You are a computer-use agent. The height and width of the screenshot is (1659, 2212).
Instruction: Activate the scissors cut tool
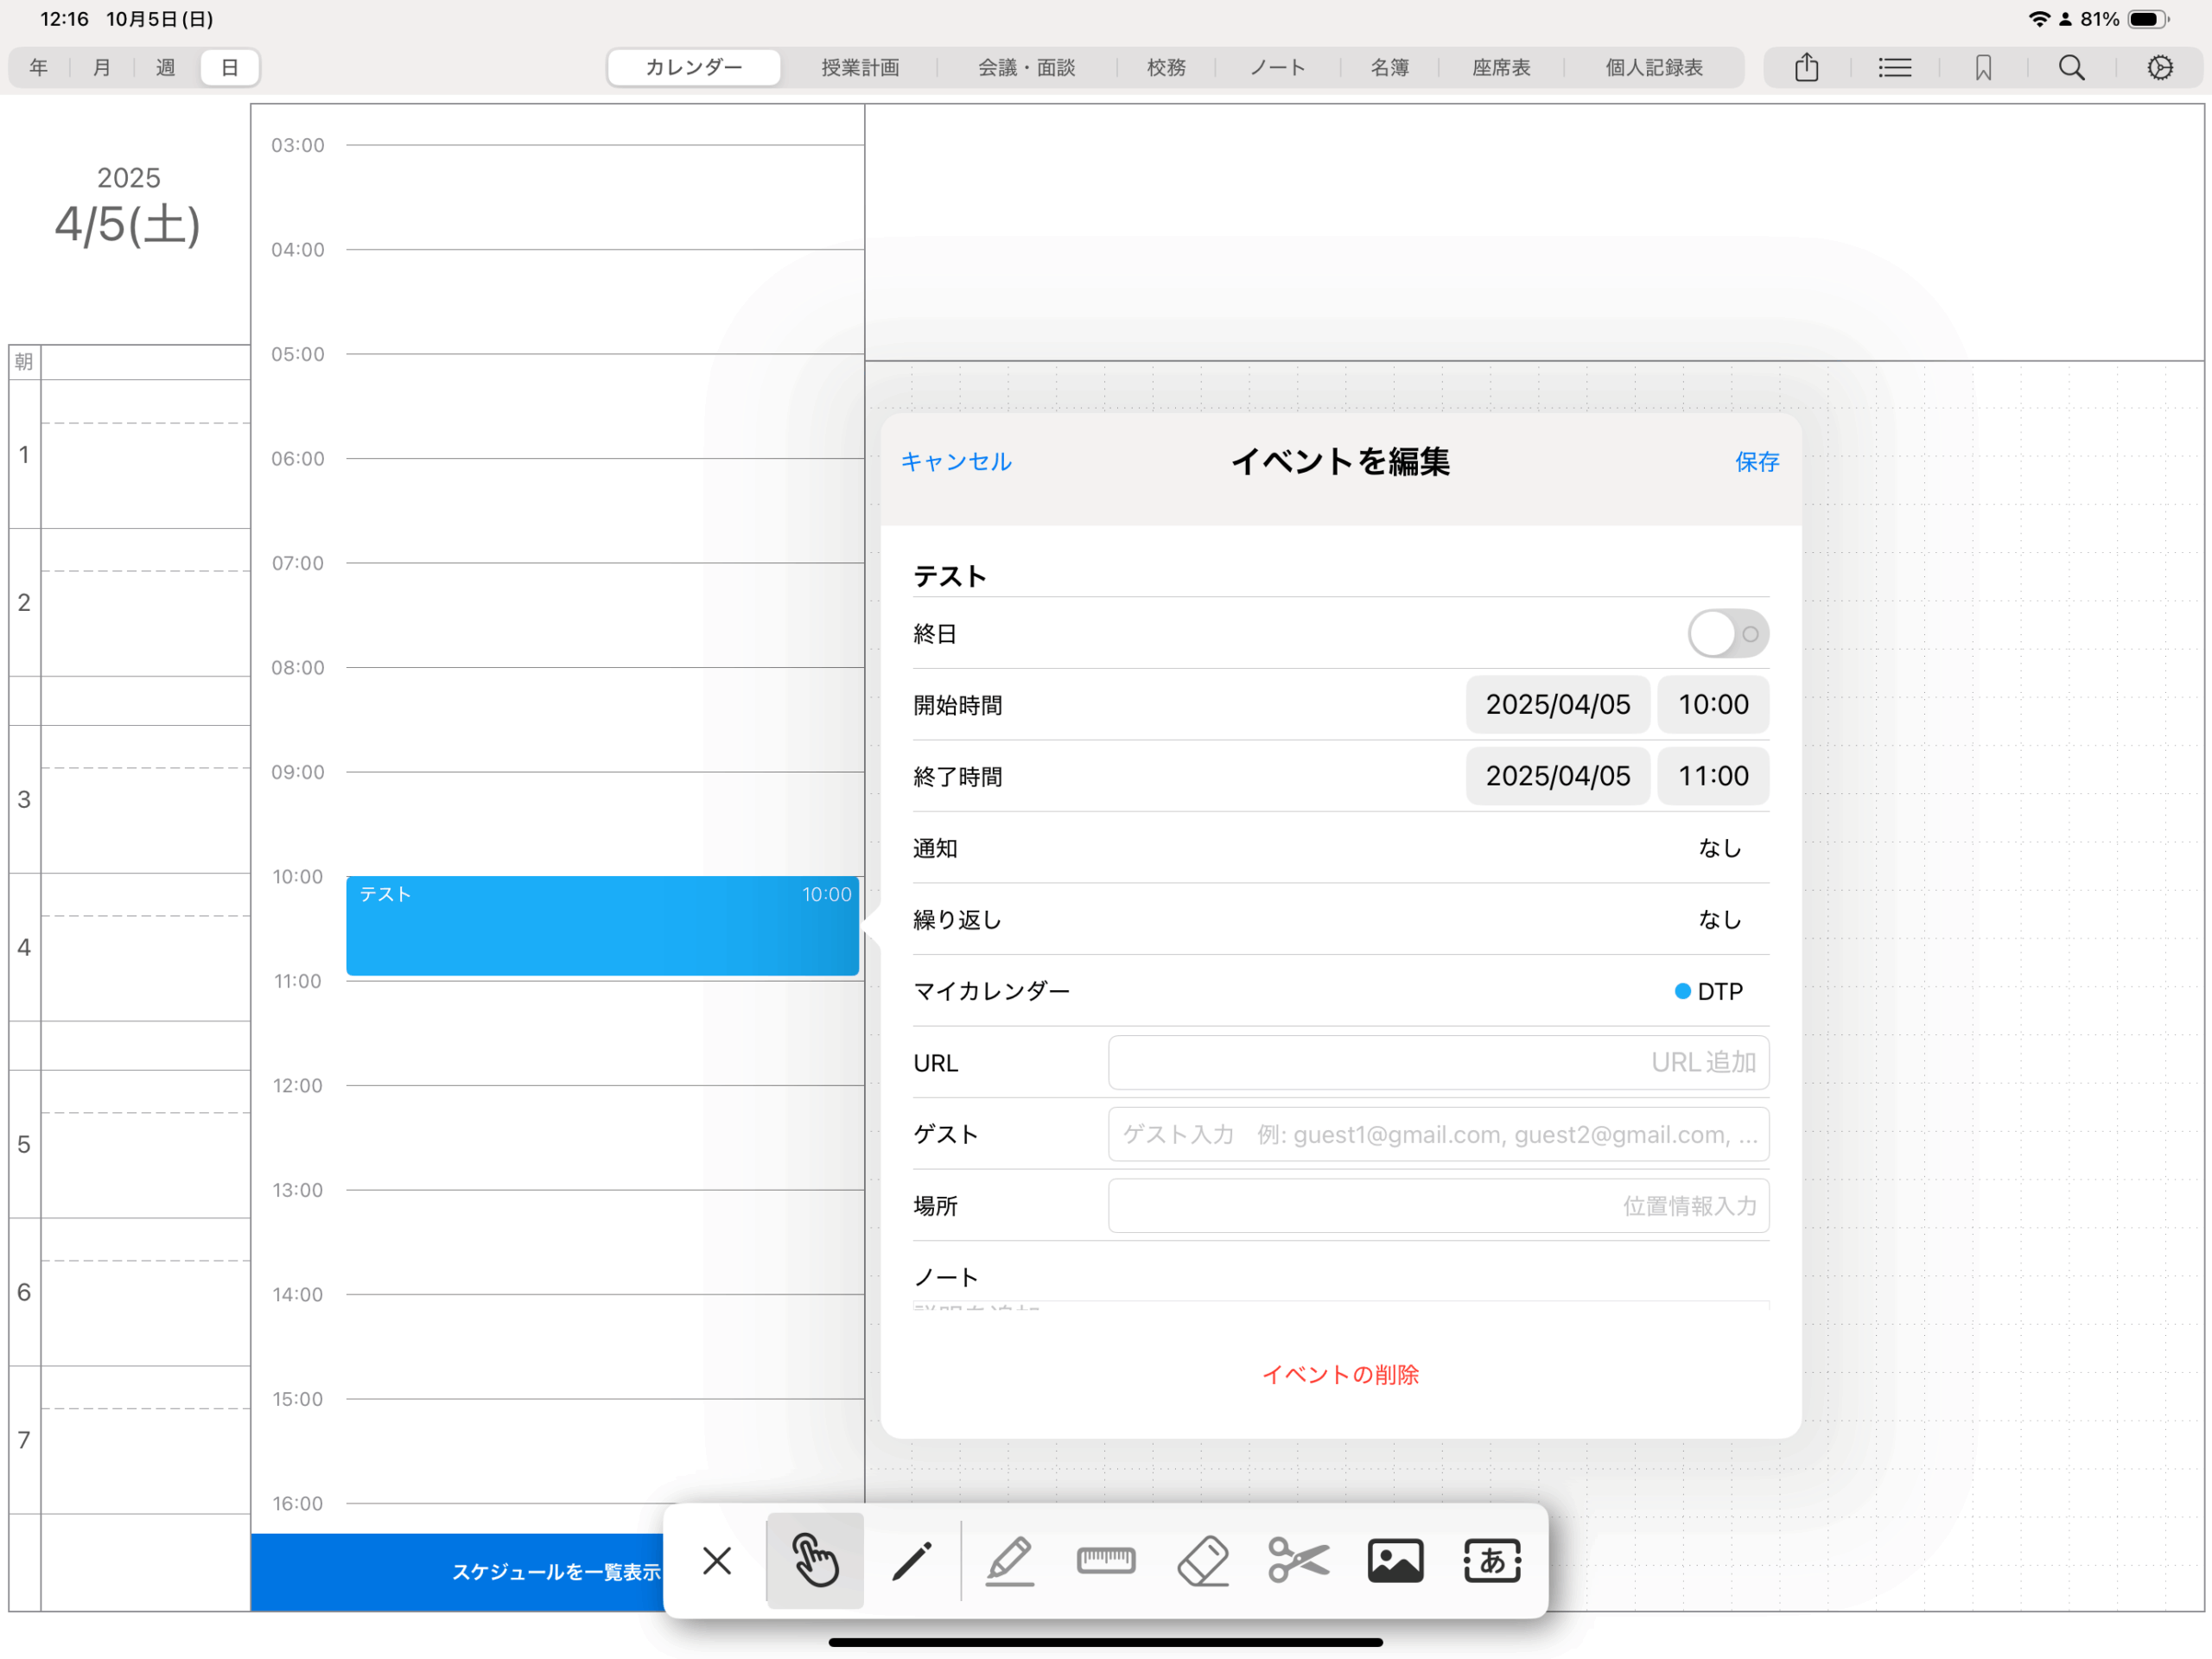click(1299, 1560)
